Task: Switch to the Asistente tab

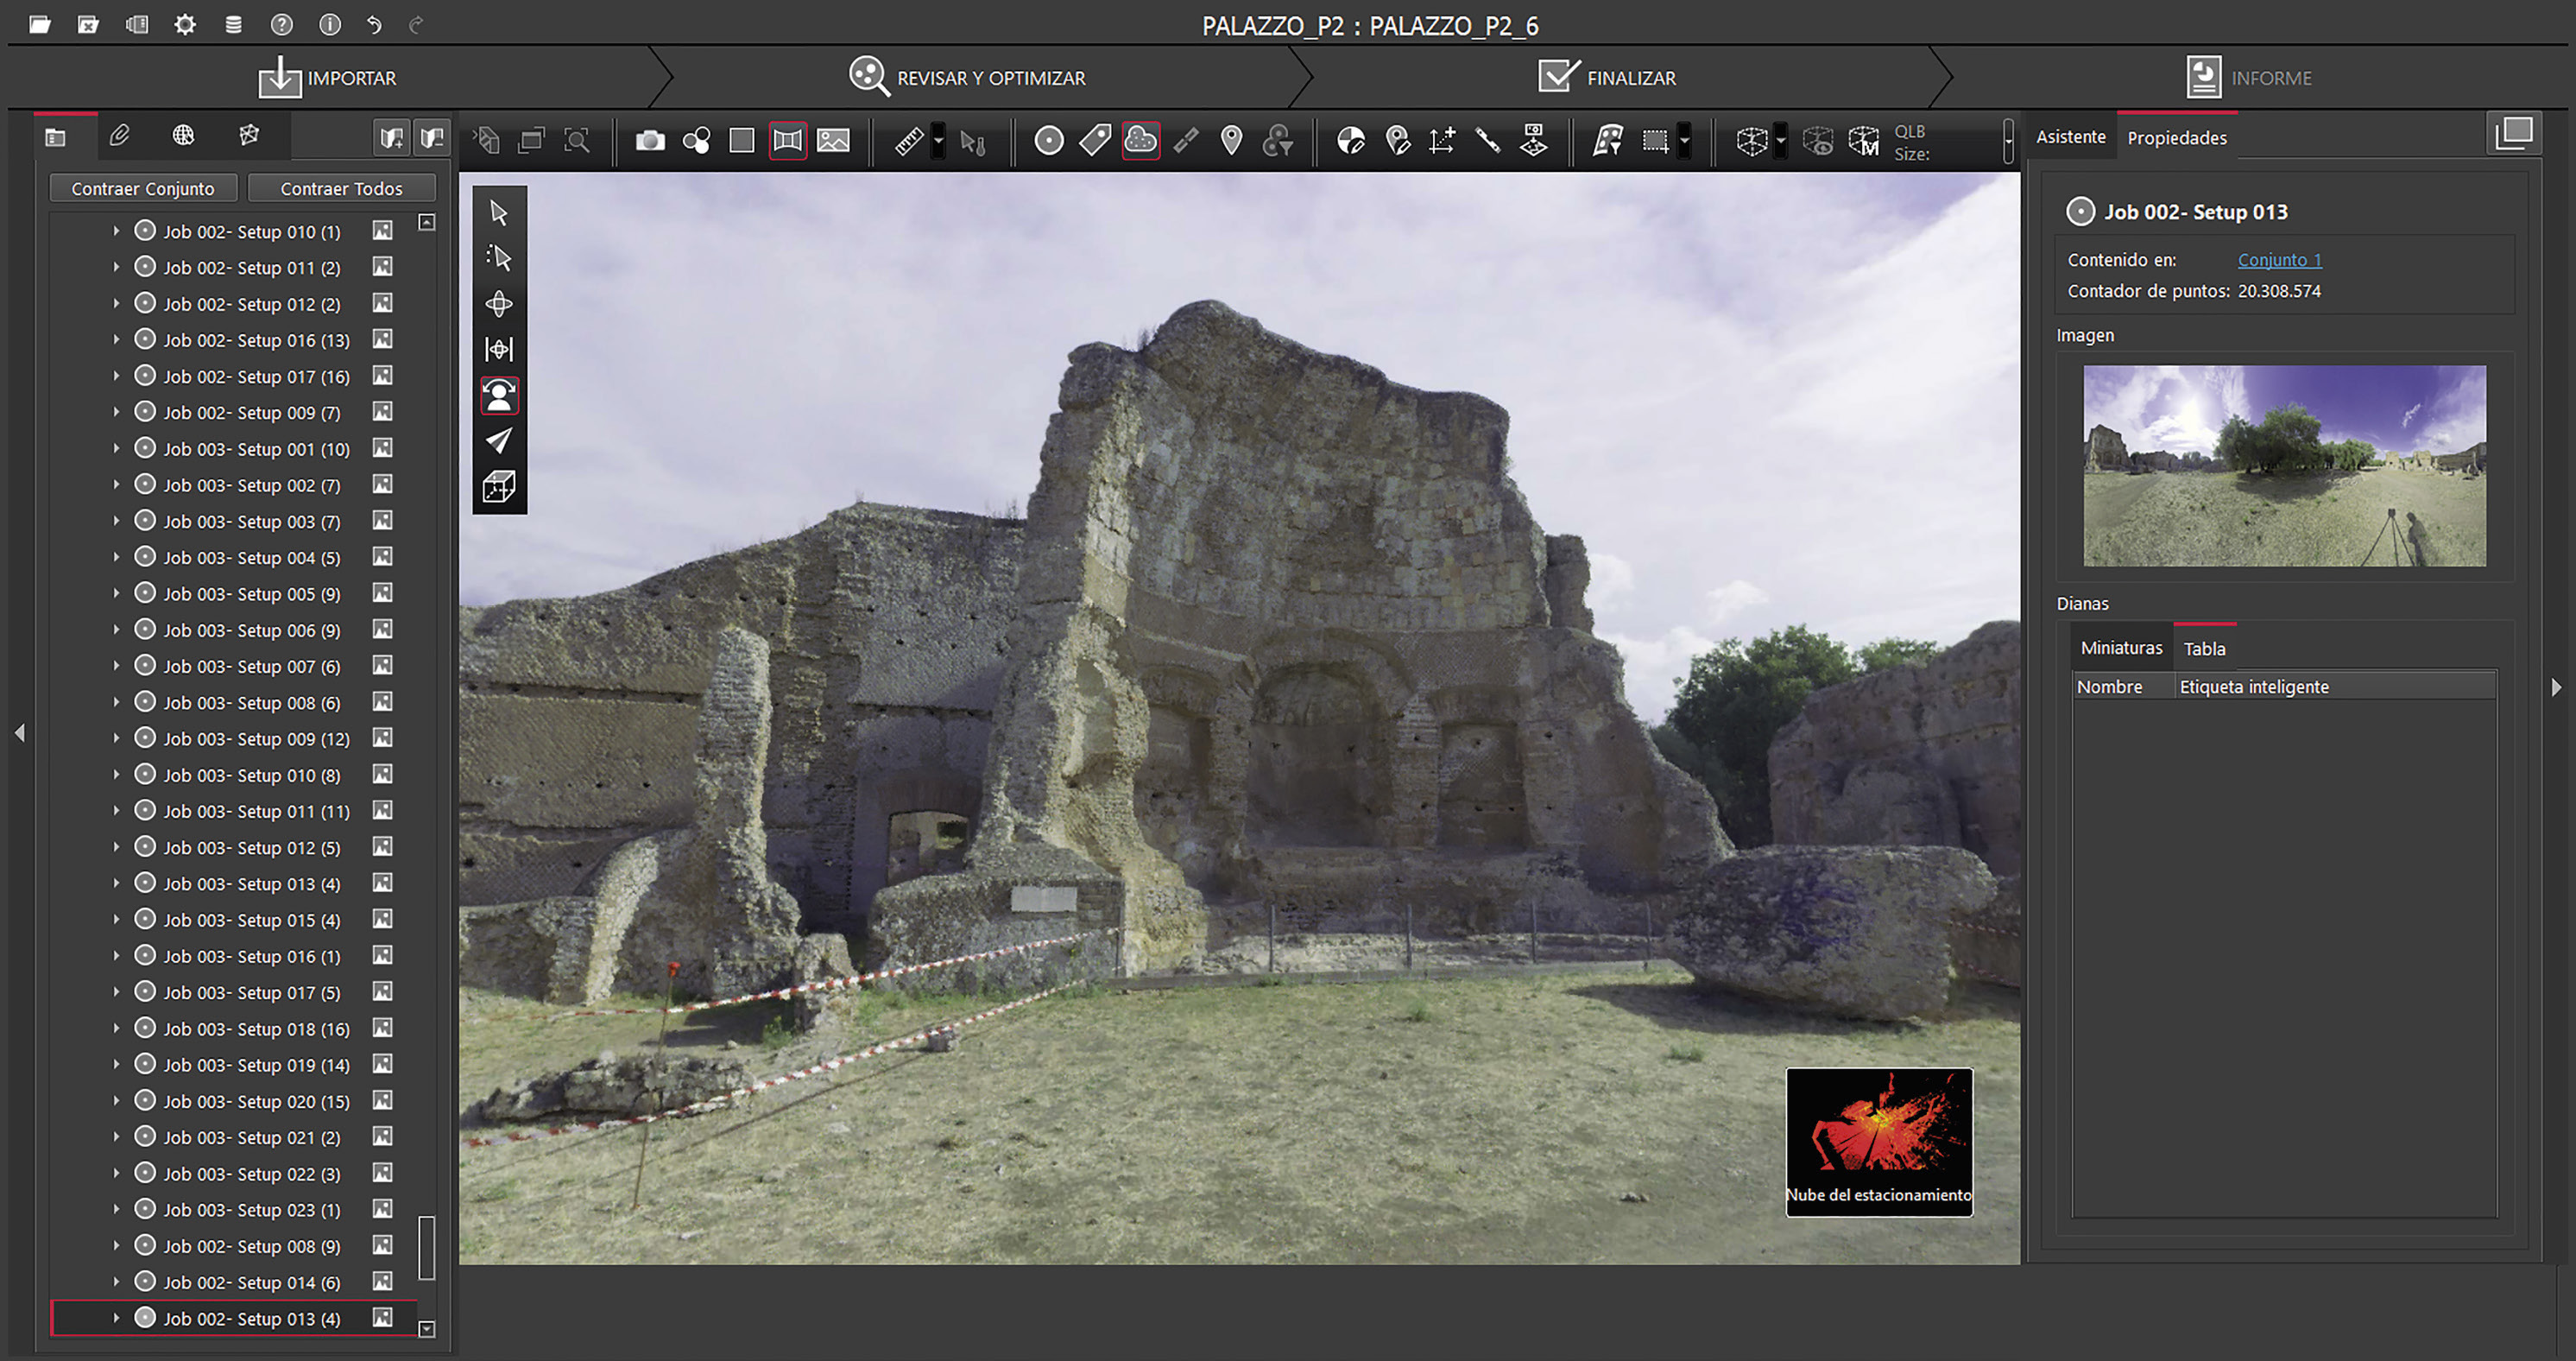Action: (x=2070, y=137)
